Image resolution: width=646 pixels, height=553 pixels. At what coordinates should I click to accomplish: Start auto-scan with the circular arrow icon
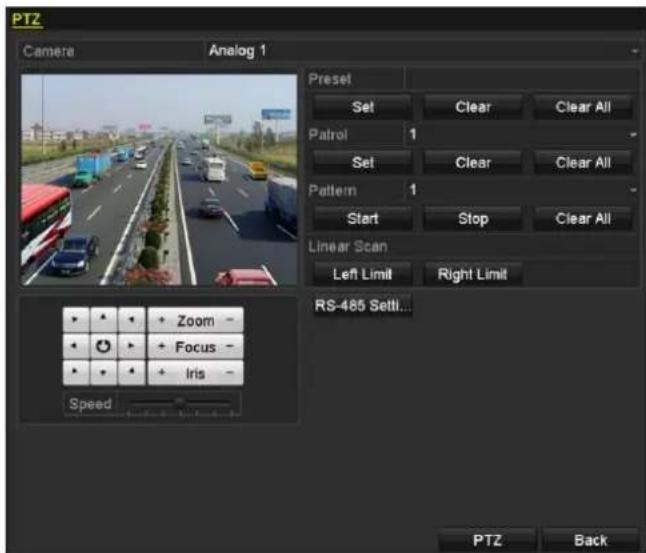103,346
